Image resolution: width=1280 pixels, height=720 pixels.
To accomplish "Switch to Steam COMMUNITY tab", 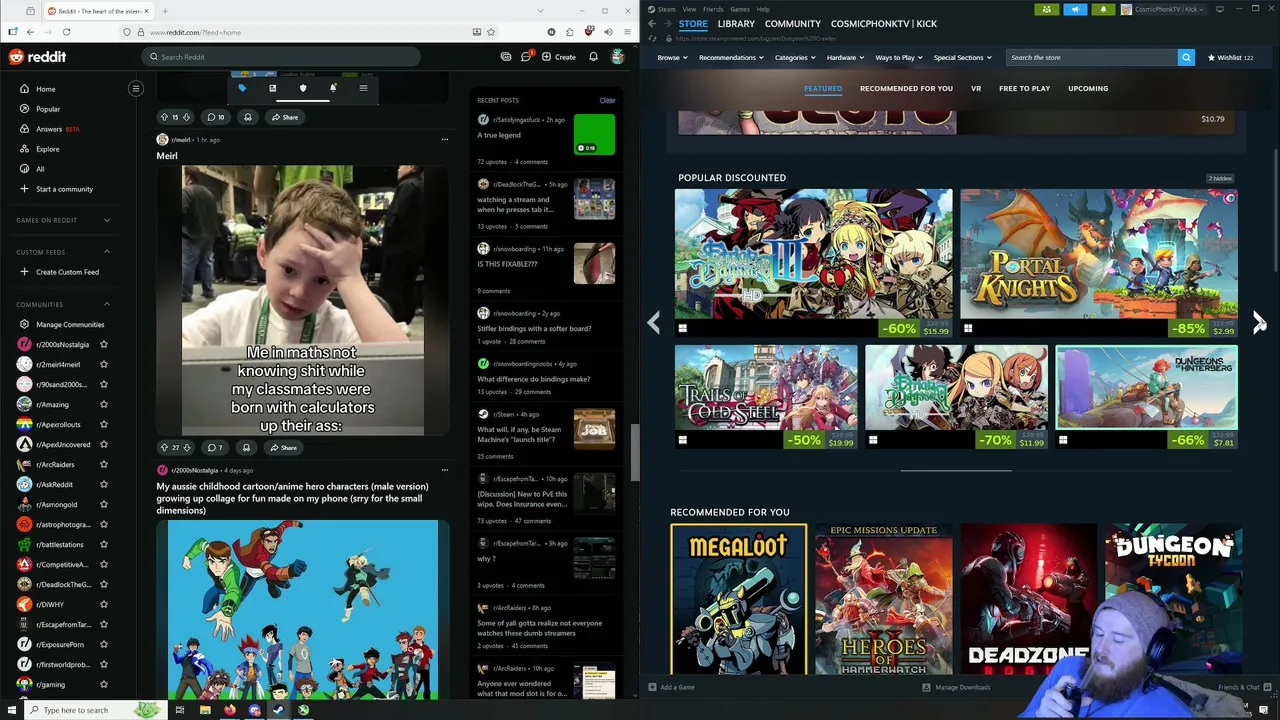I will tap(793, 23).
